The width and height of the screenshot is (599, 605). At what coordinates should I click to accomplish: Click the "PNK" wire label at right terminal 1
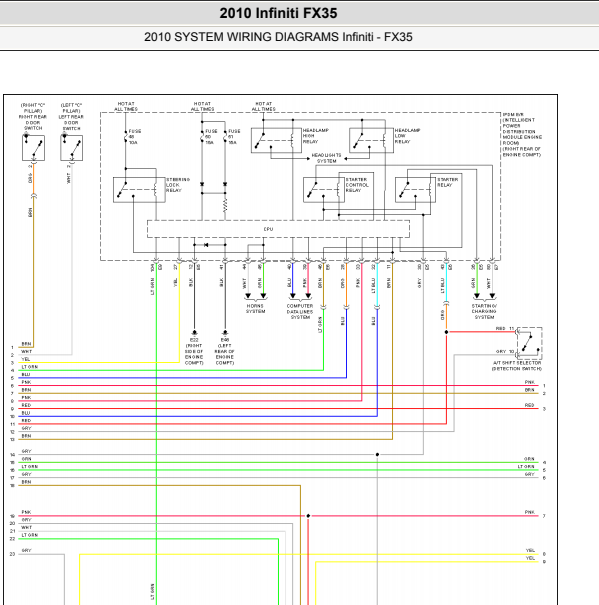(x=530, y=382)
